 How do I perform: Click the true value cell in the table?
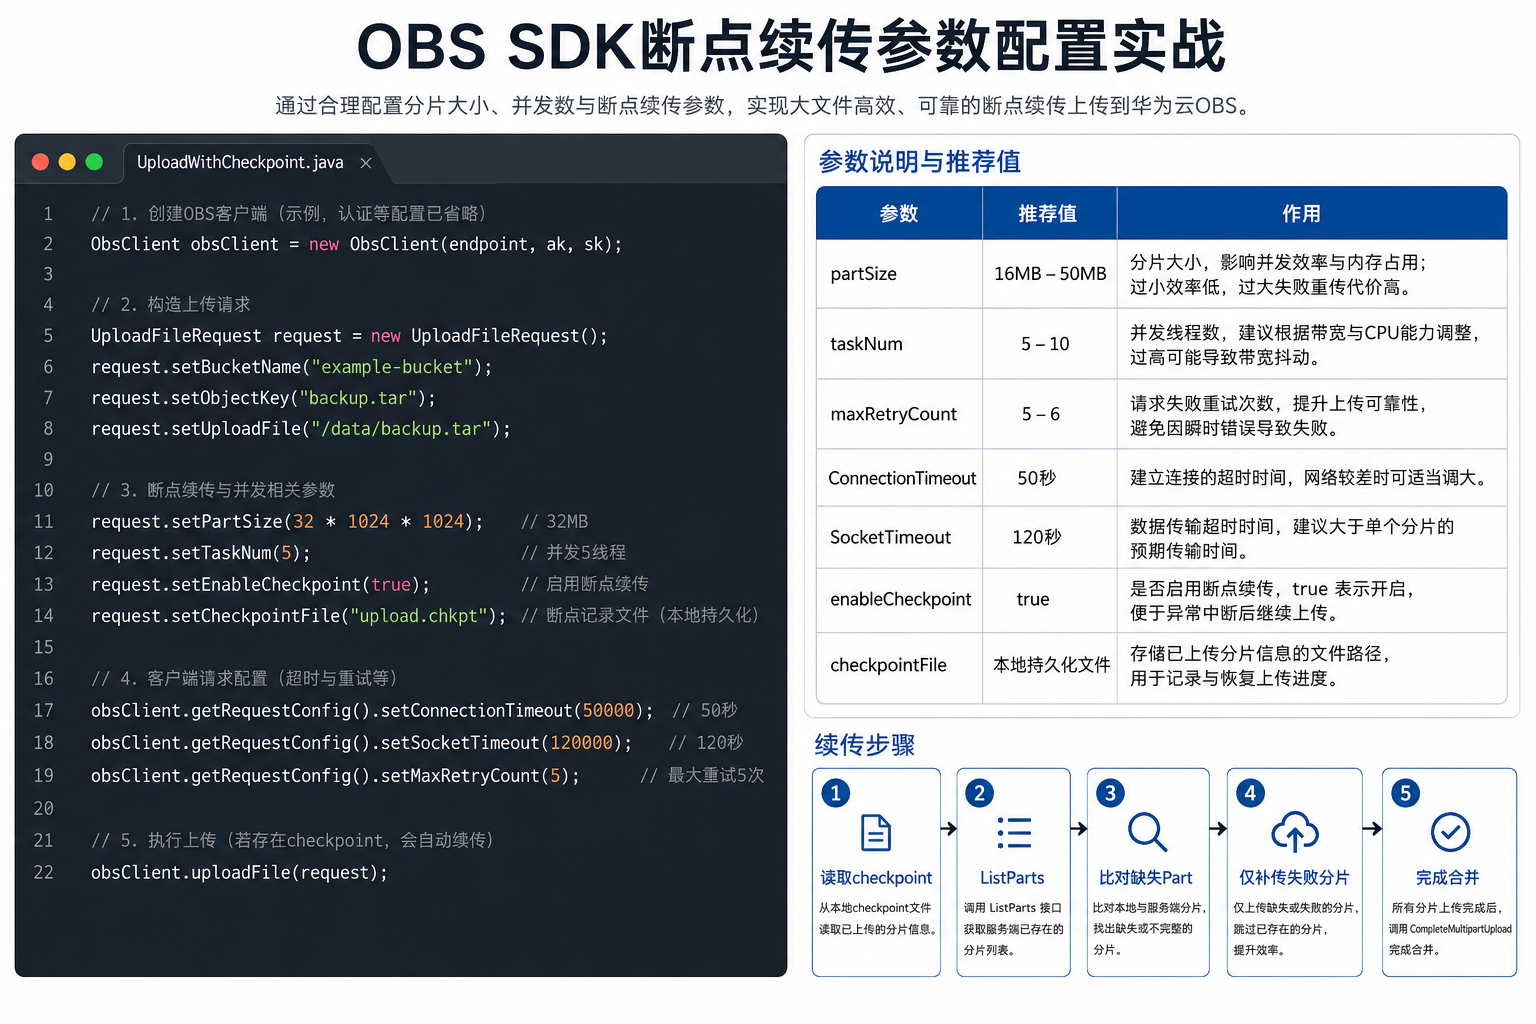tap(1050, 600)
